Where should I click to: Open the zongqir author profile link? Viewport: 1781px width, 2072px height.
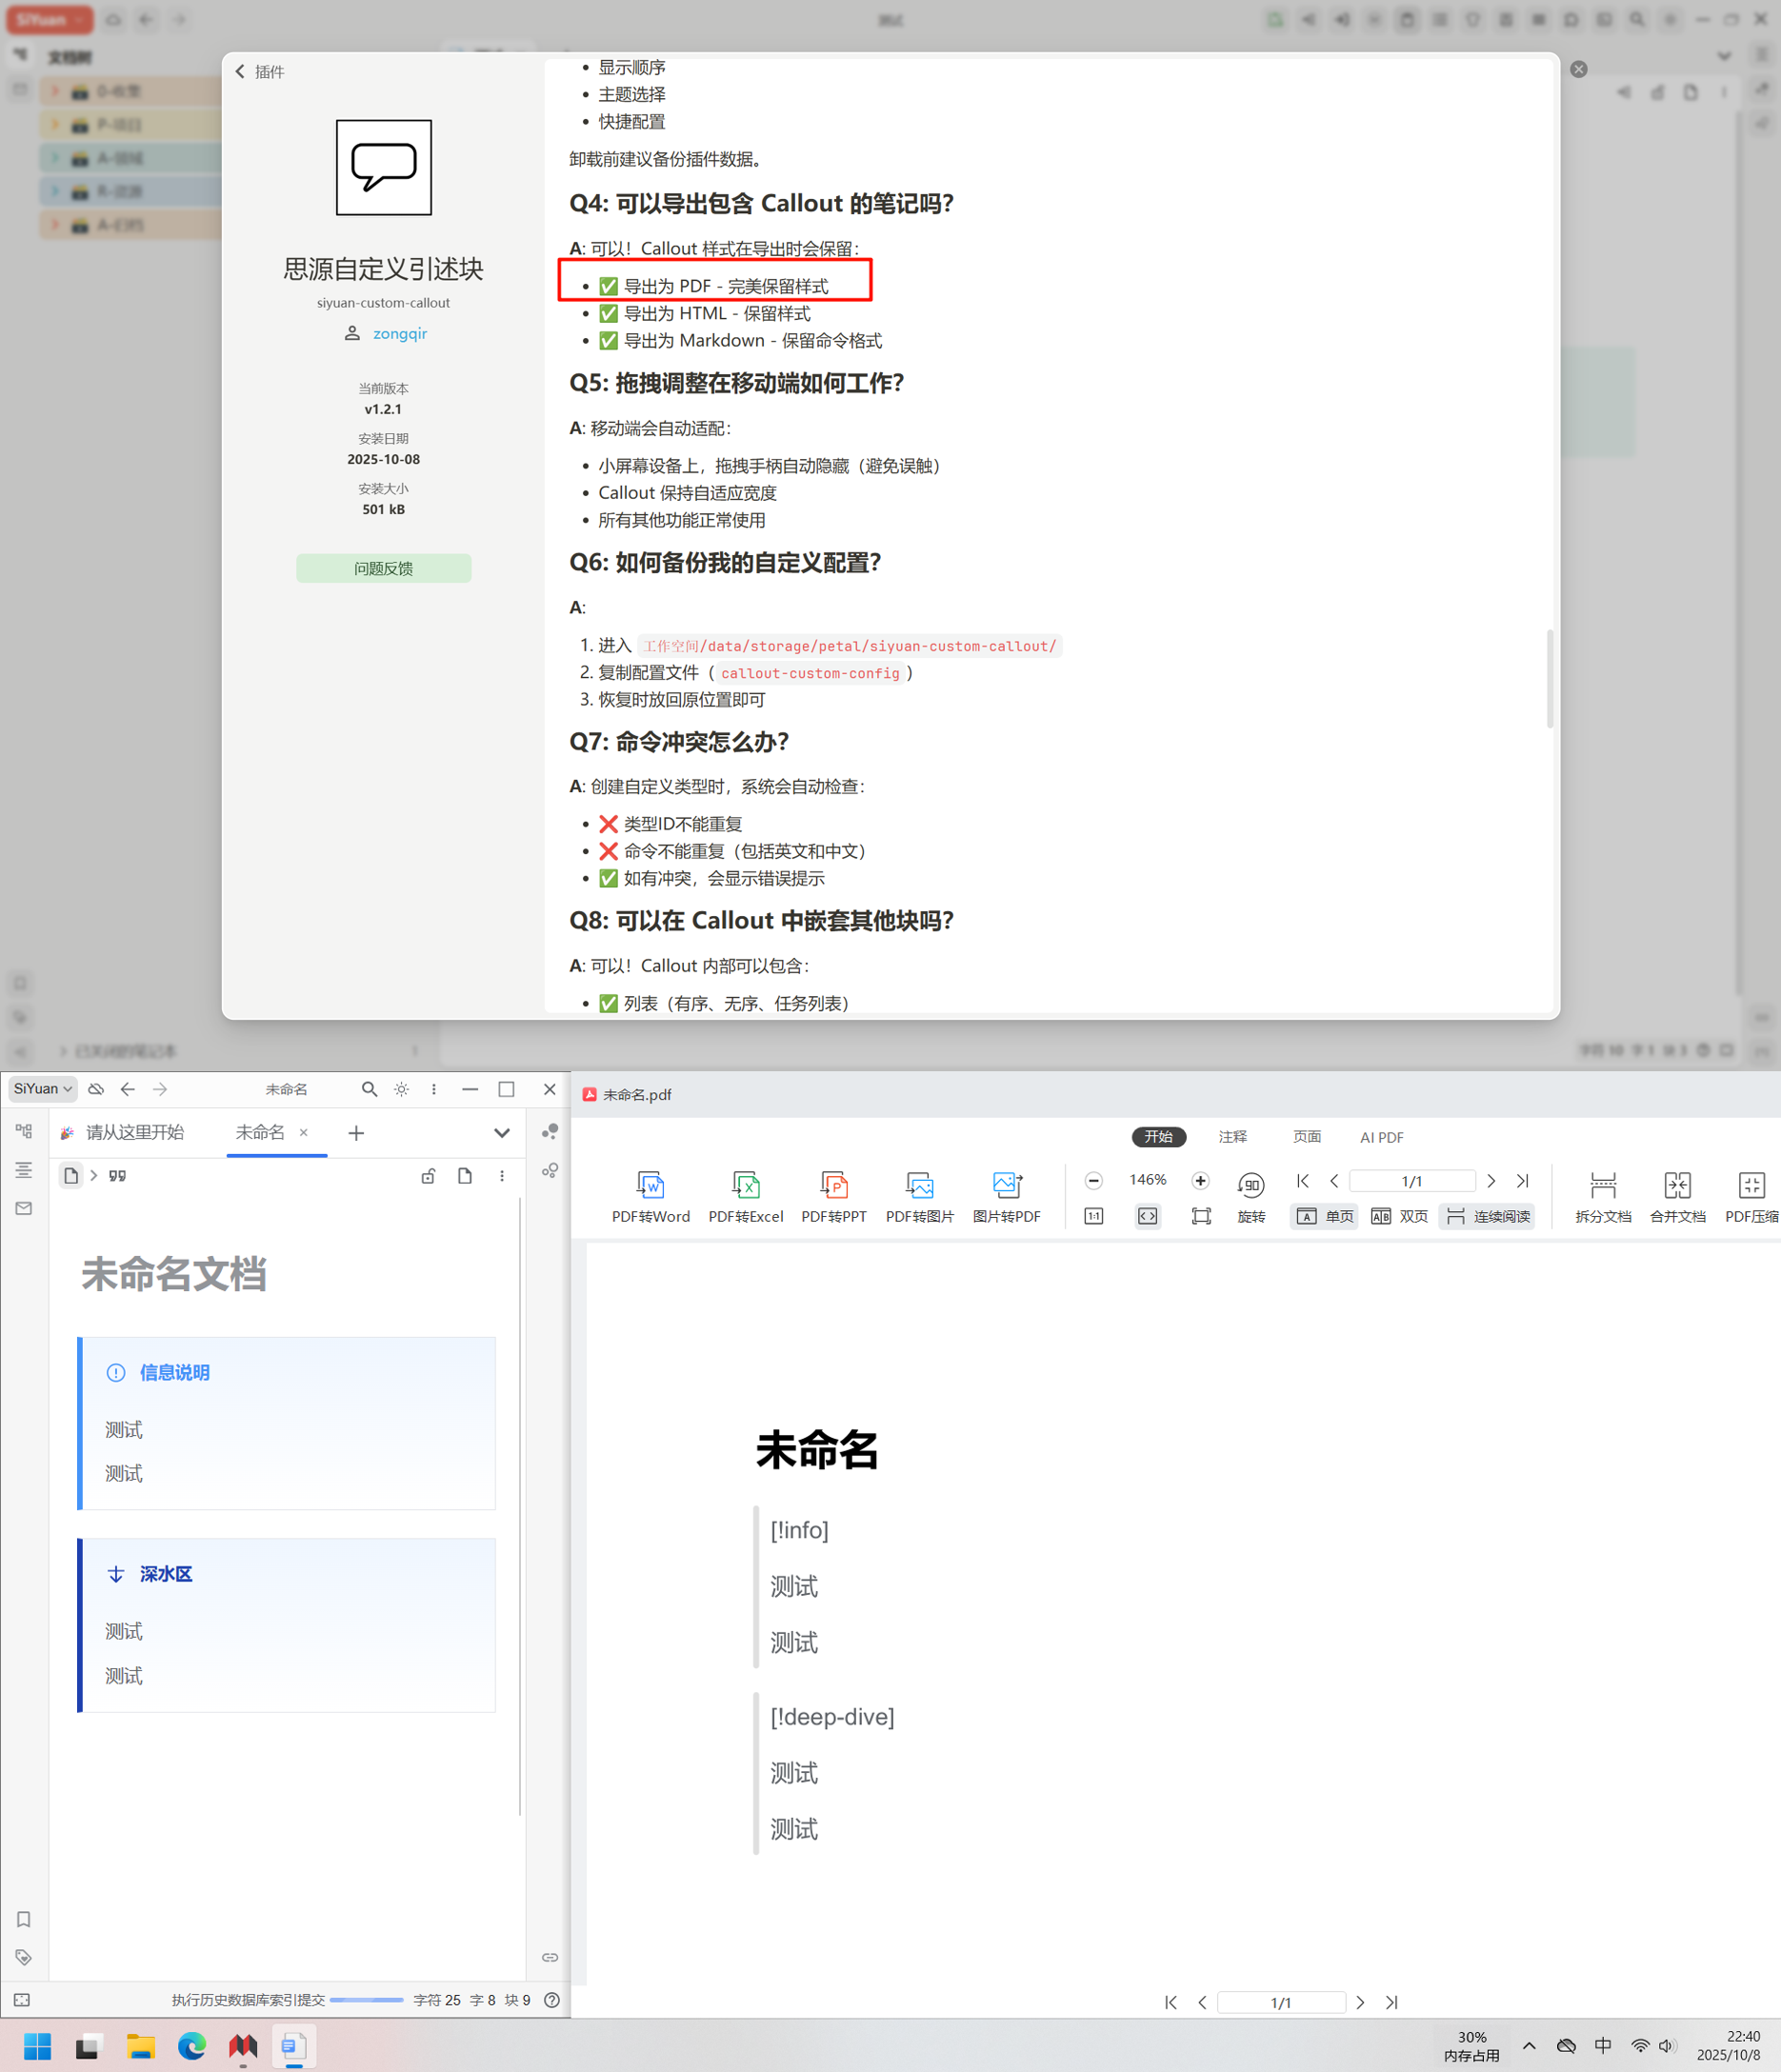(x=400, y=333)
